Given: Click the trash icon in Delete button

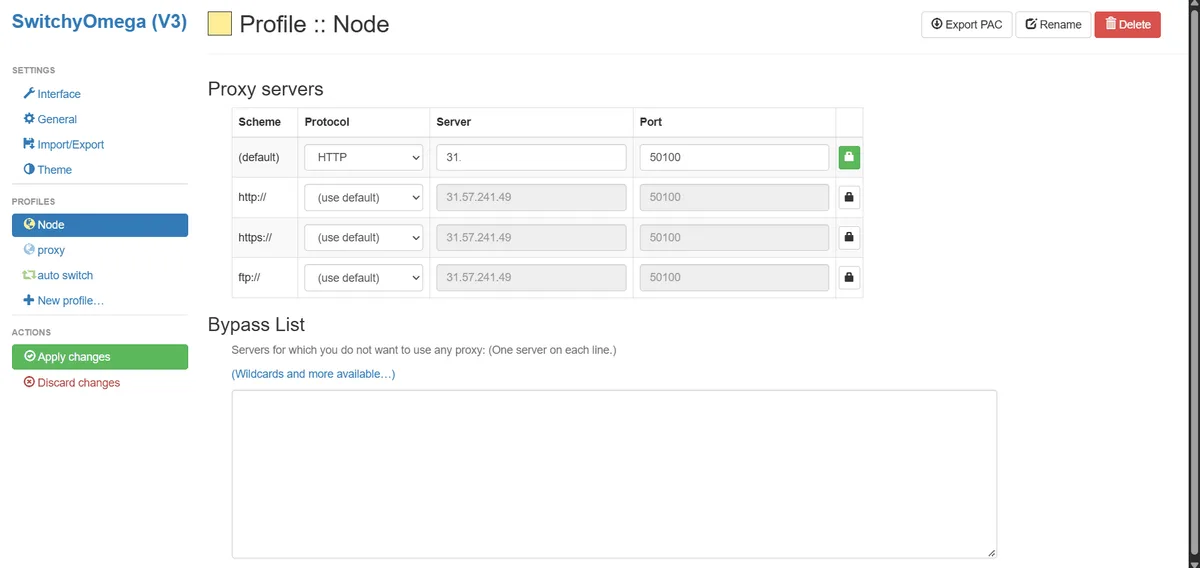Looking at the screenshot, I should coord(1110,24).
